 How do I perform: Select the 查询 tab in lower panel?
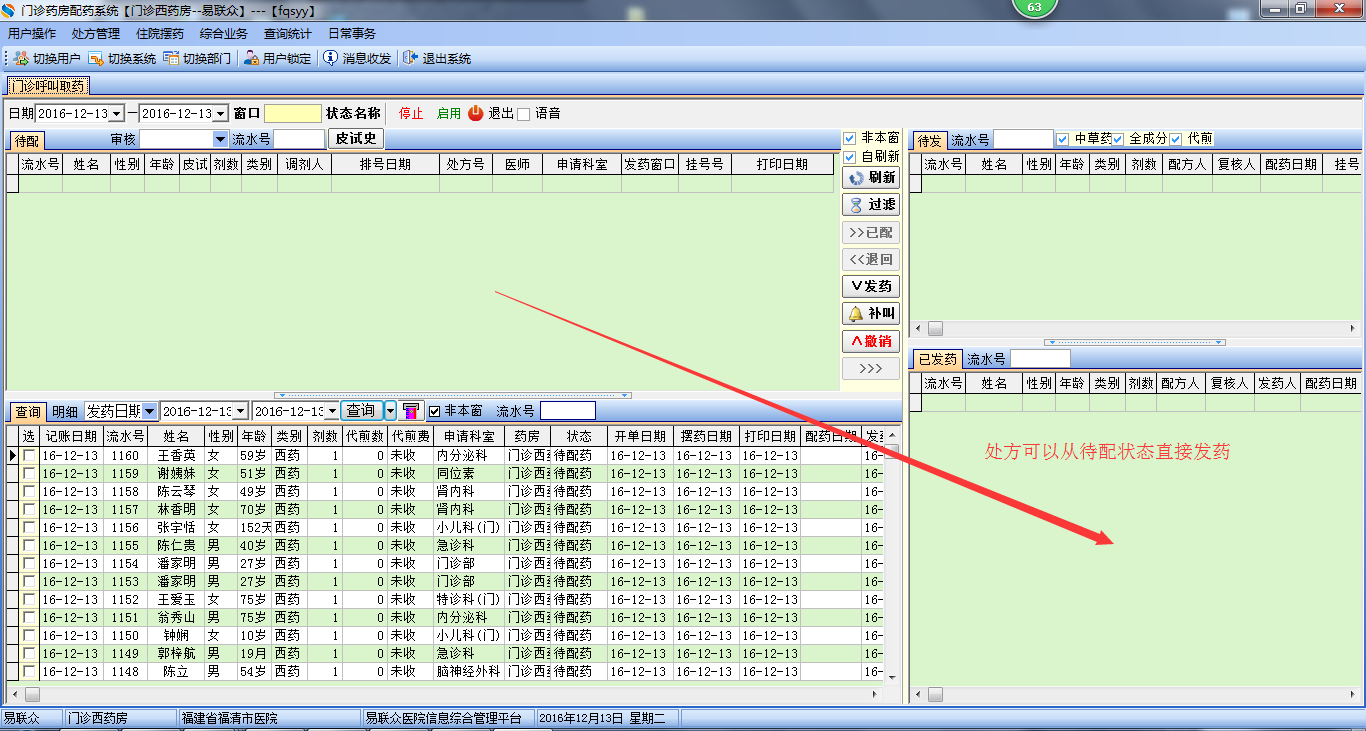(x=28, y=411)
